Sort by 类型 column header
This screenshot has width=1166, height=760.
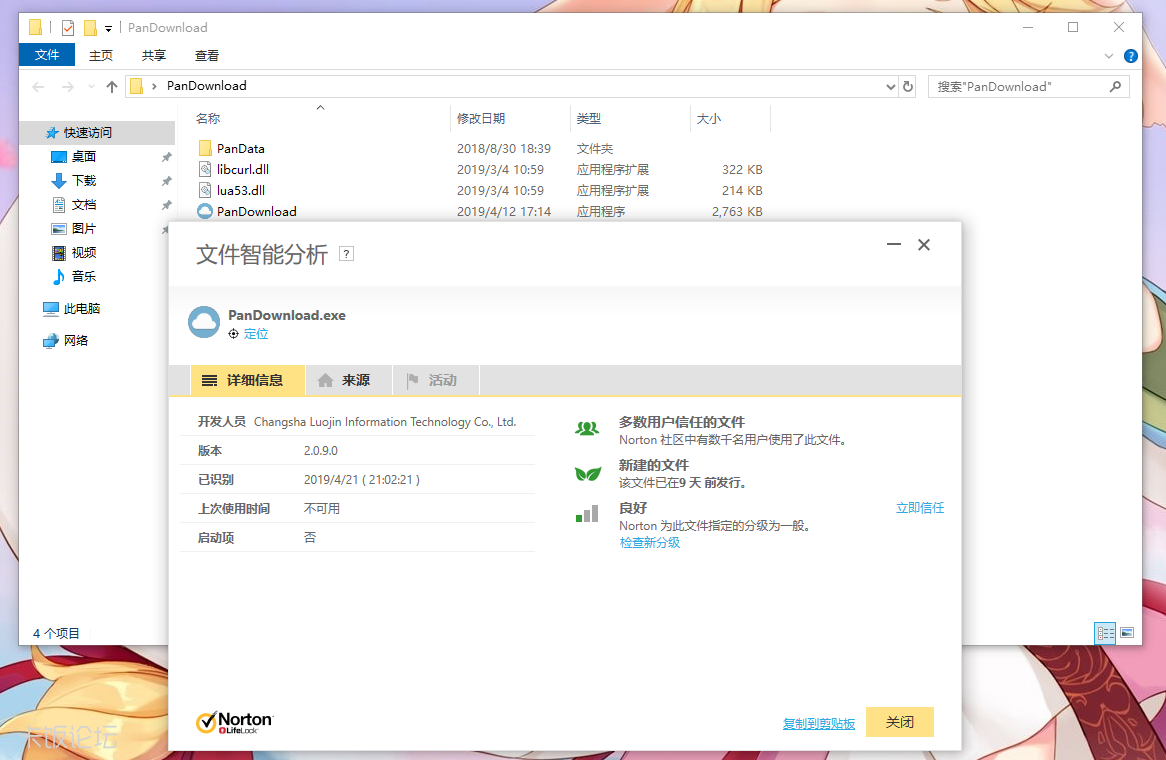click(589, 118)
